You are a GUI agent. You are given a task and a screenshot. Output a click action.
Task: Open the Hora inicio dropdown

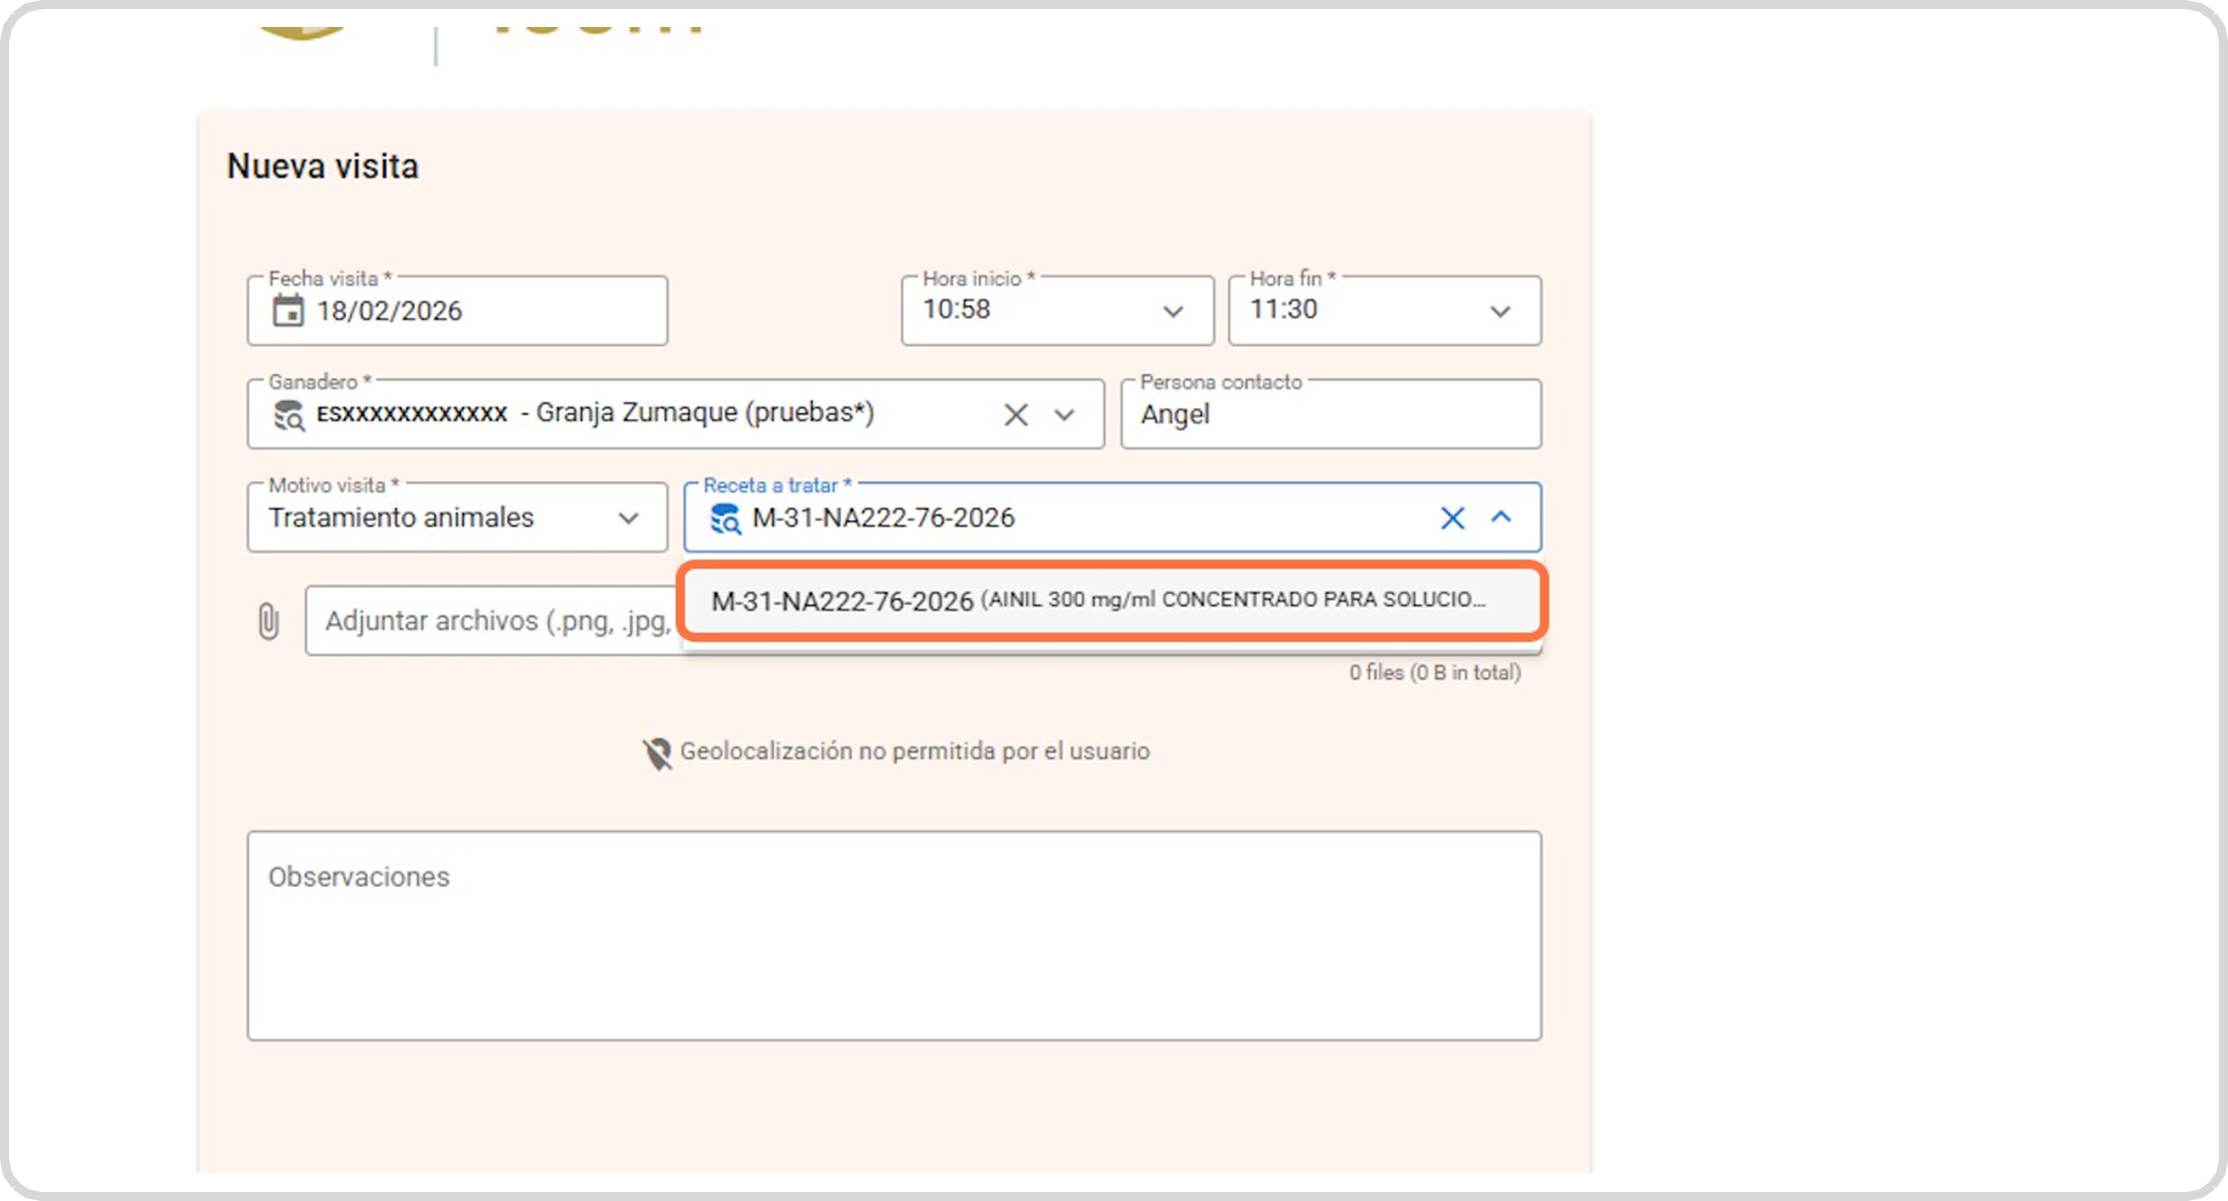click(x=1173, y=311)
